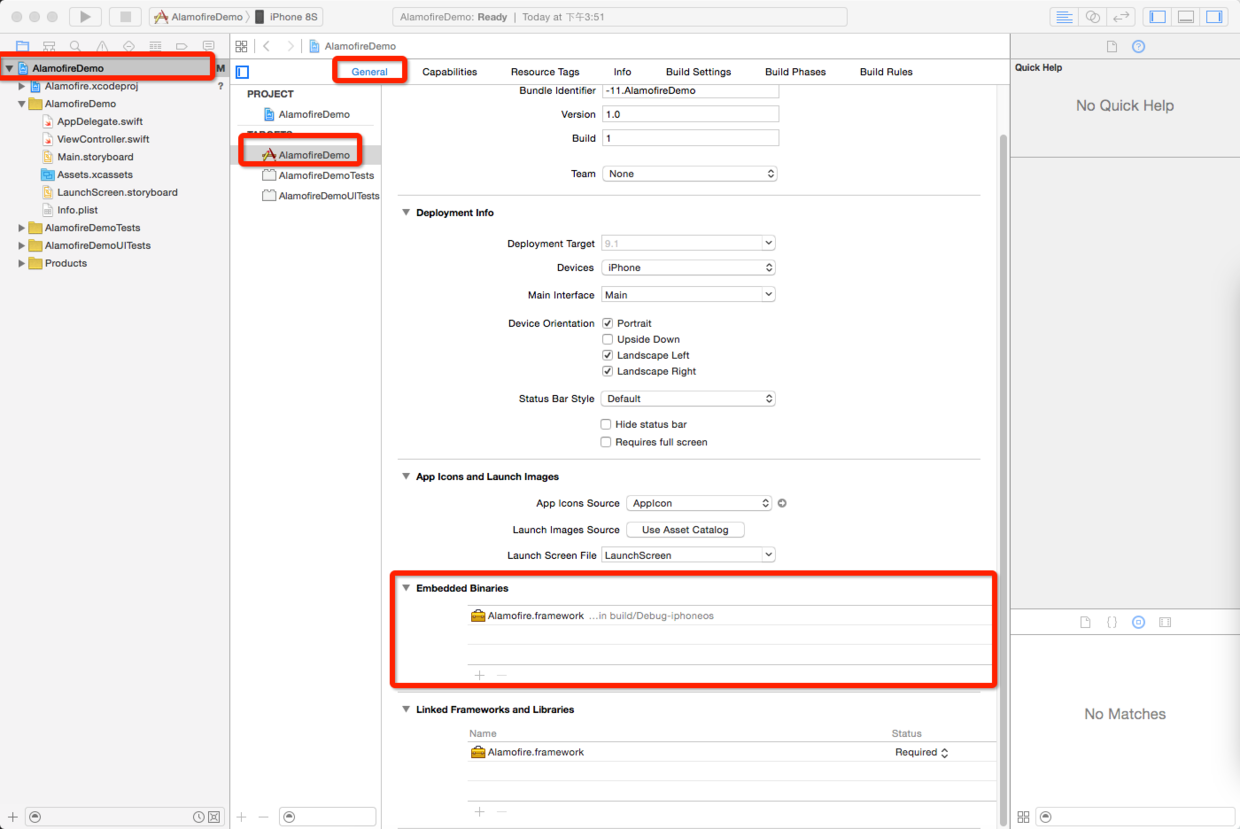
Task: Select the iPhone 8S run destination
Action: [285, 17]
